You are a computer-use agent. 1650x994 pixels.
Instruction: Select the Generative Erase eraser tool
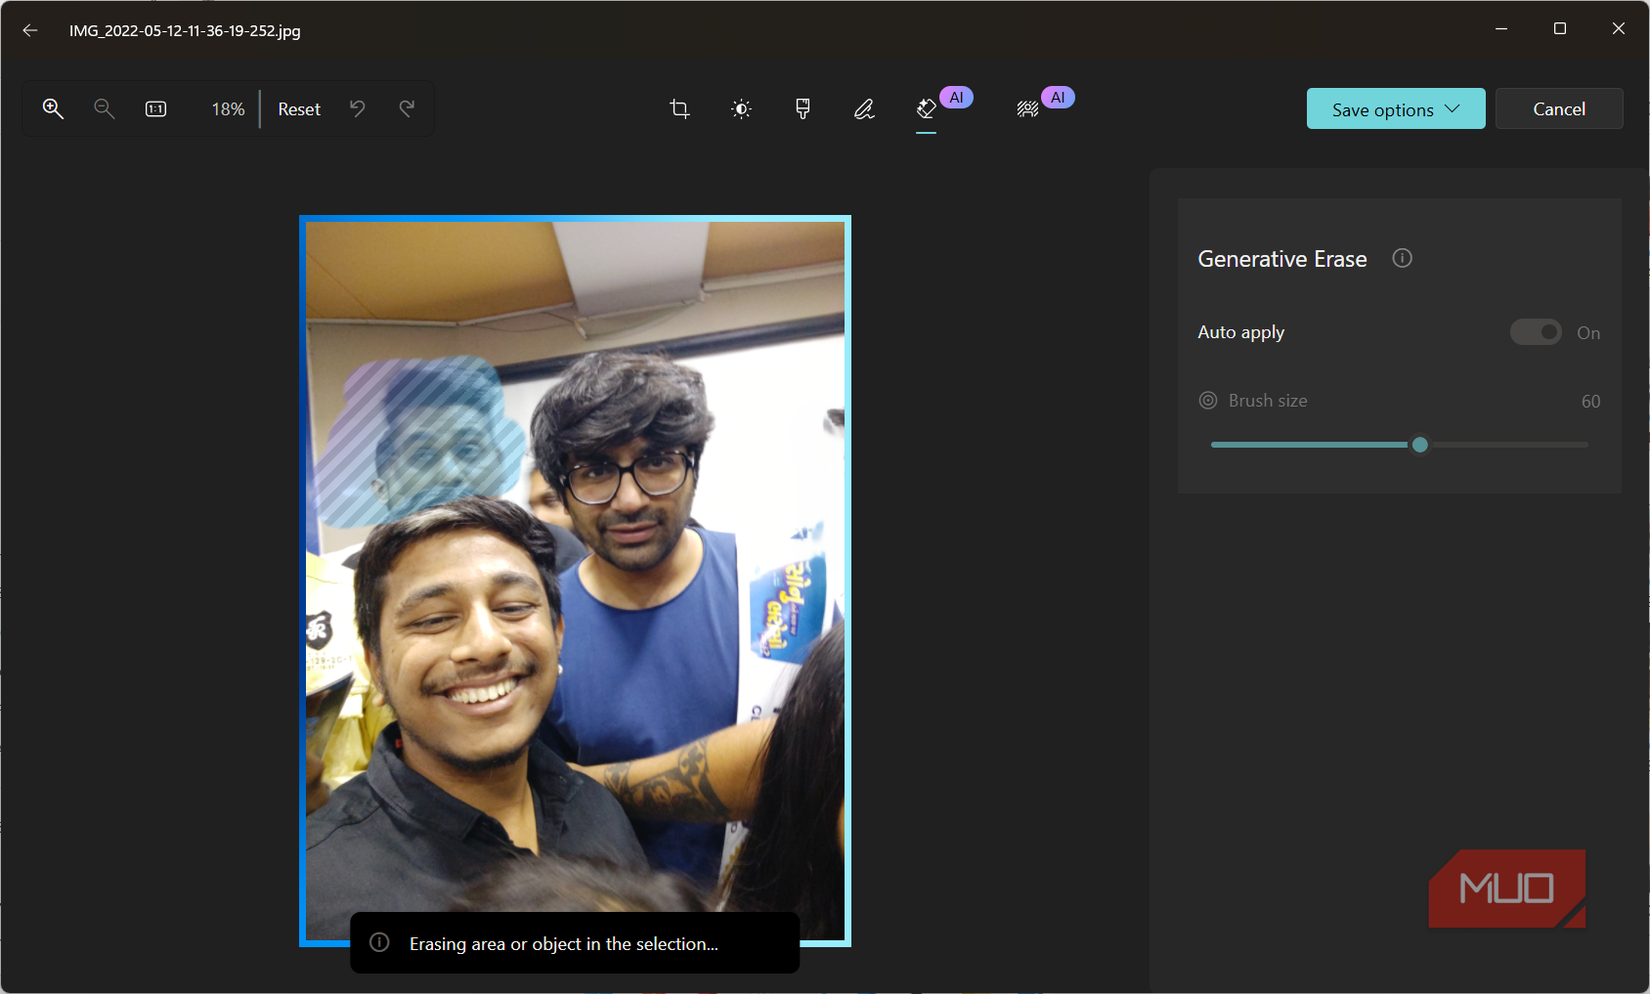[925, 111]
